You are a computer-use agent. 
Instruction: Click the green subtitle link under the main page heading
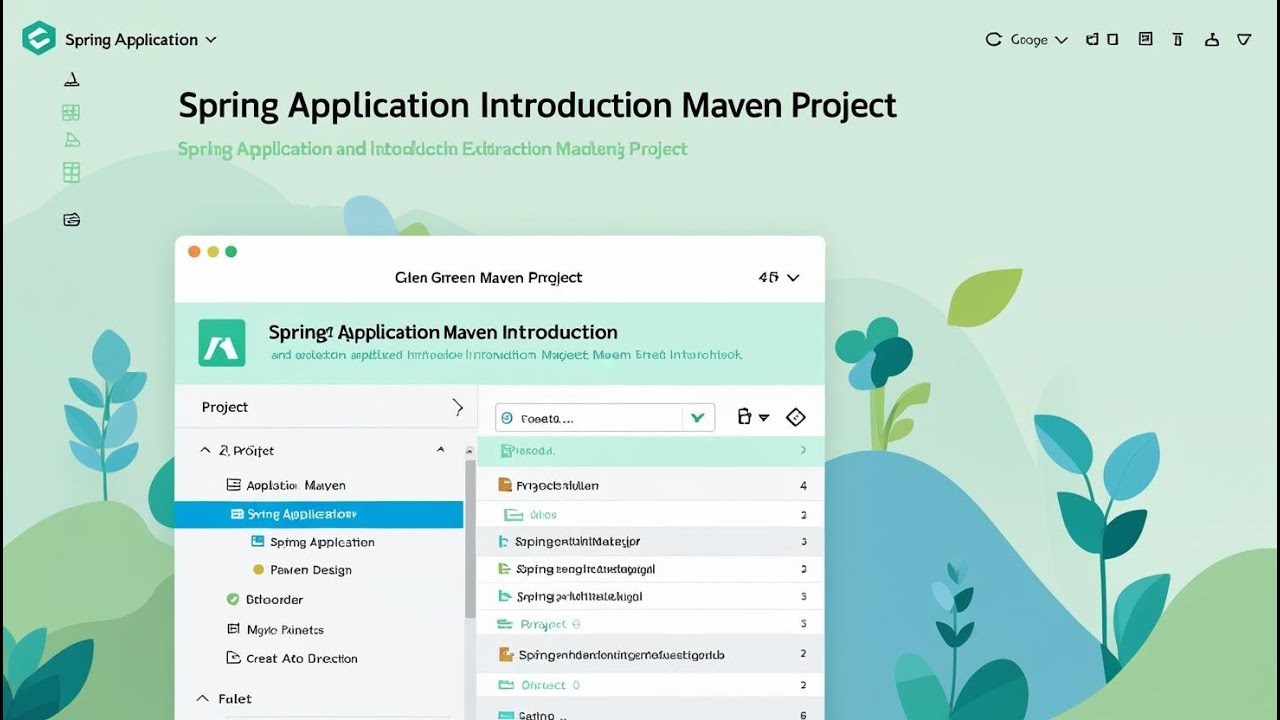point(432,149)
